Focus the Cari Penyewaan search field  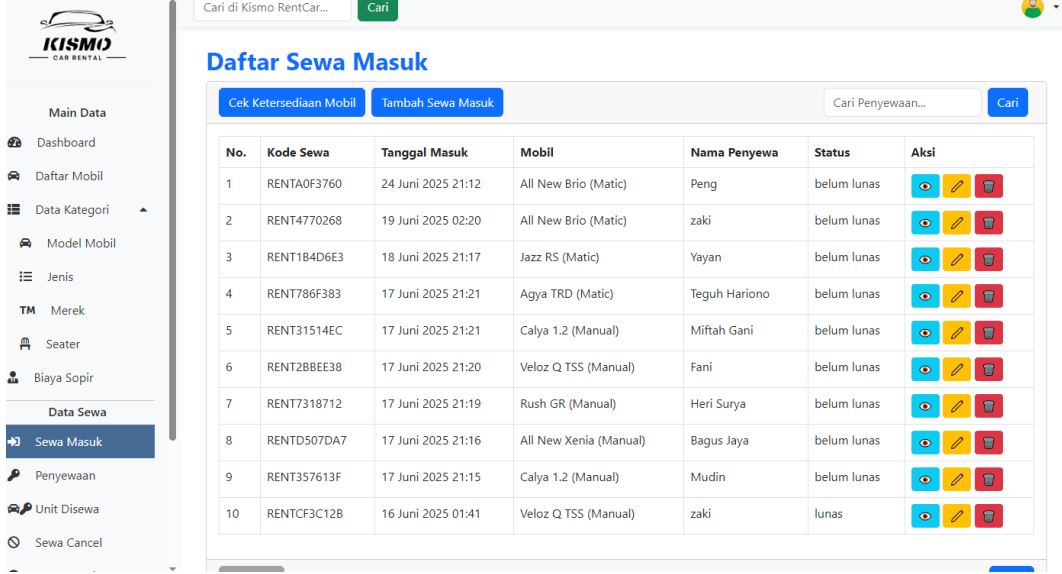[902, 103]
